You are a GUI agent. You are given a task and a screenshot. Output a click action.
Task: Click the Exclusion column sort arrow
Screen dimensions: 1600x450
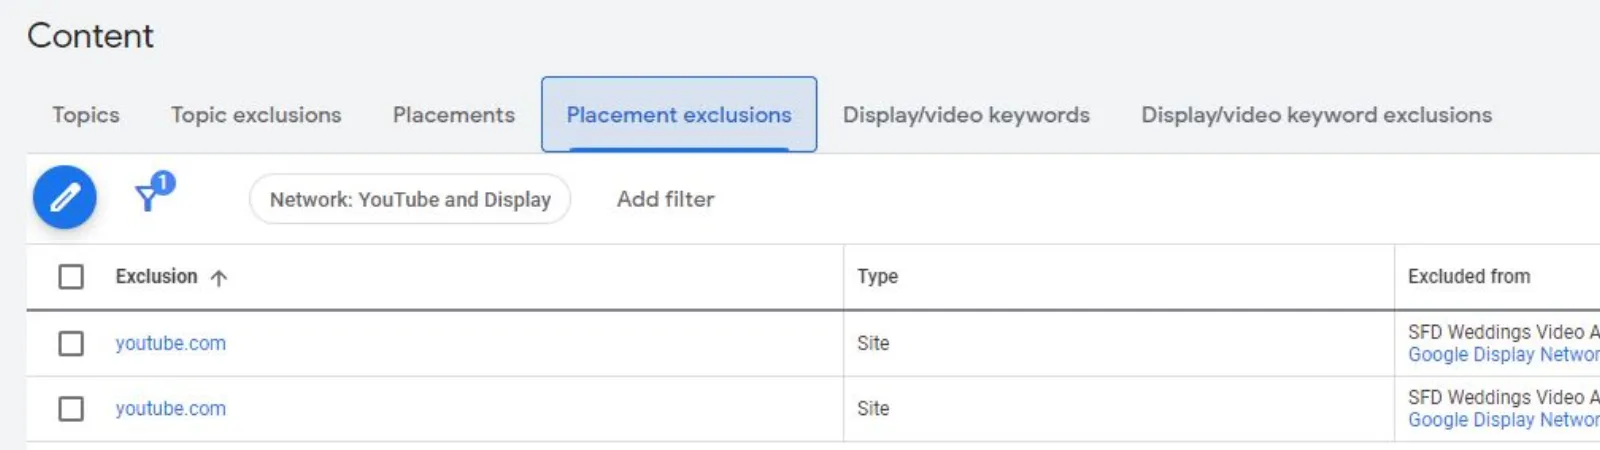click(x=219, y=278)
